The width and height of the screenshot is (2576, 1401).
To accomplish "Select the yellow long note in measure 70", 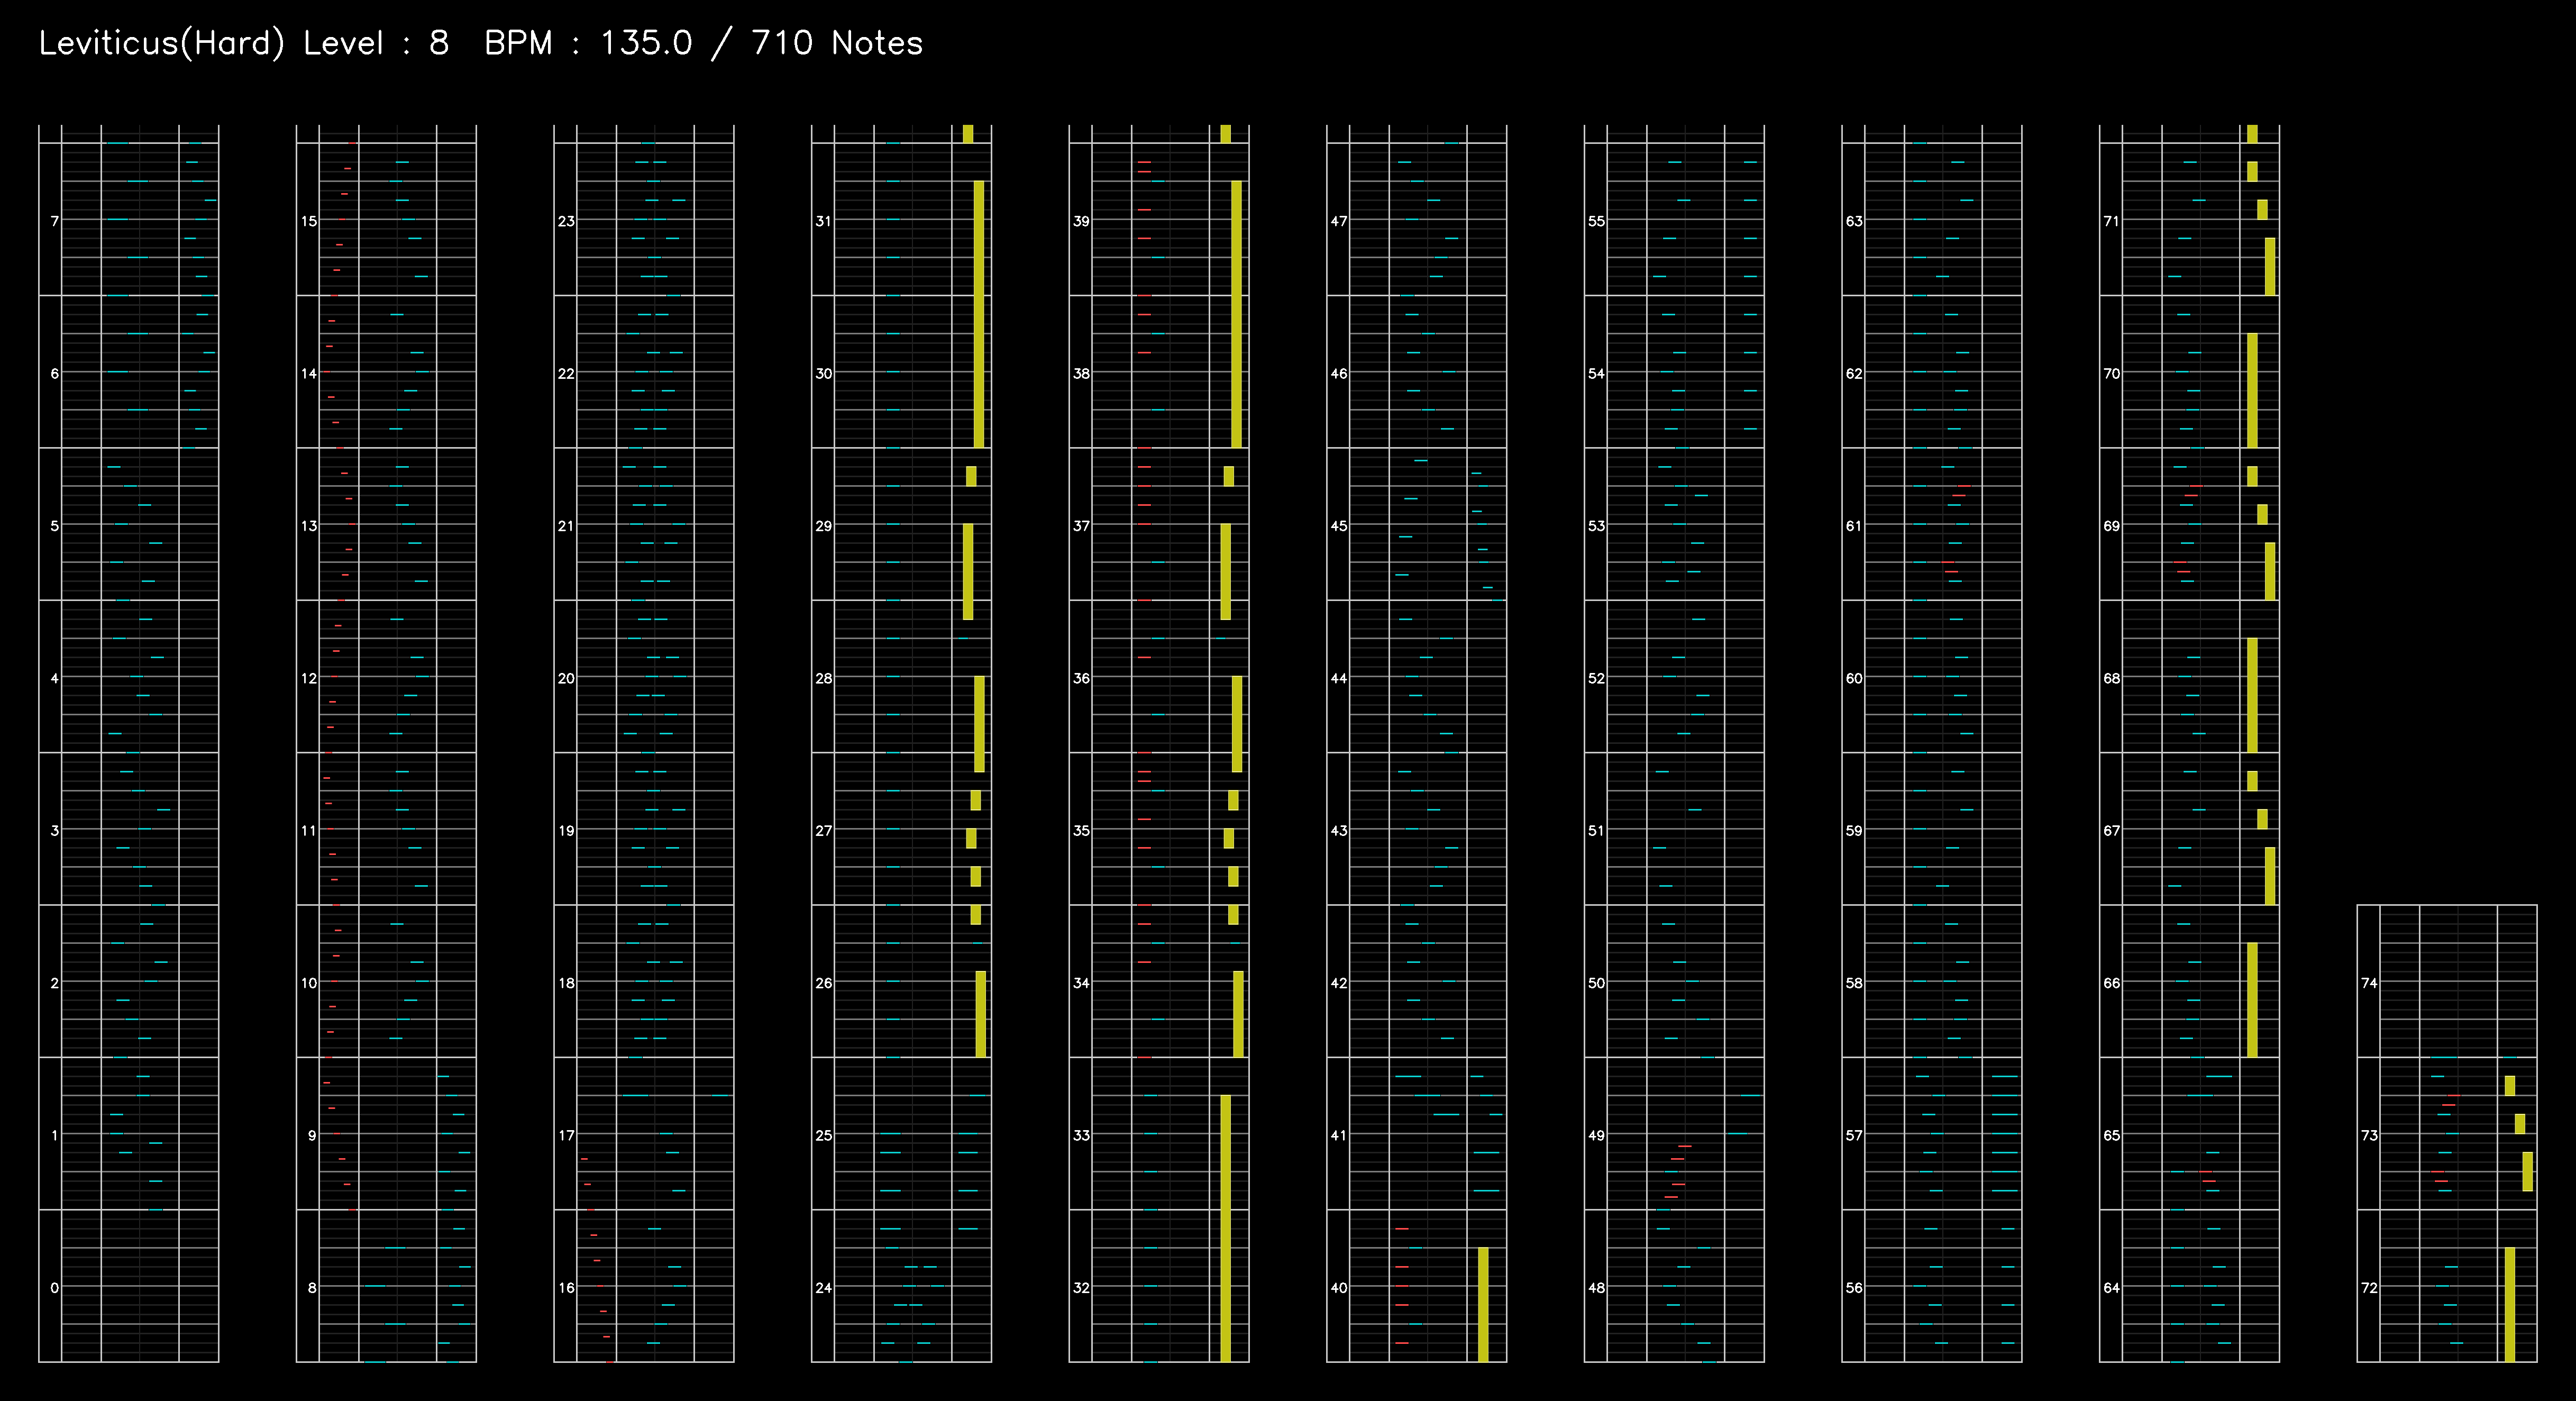I will point(2252,390).
